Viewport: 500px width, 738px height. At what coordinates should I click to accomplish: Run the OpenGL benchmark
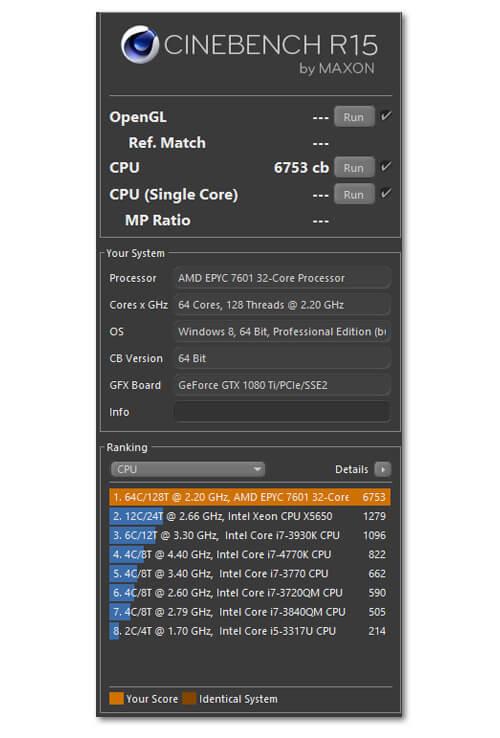(354, 117)
